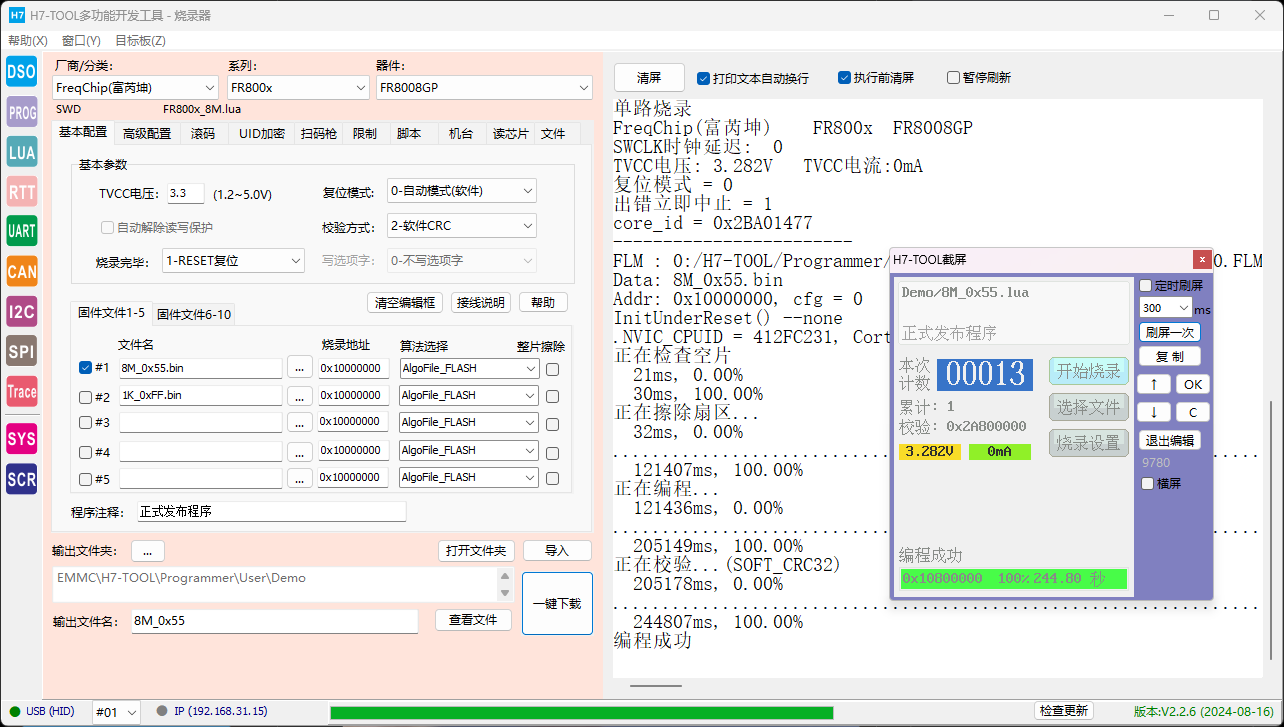Open the SPI module
The height and width of the screenshot is (727, 1284).
click(21, 351)
